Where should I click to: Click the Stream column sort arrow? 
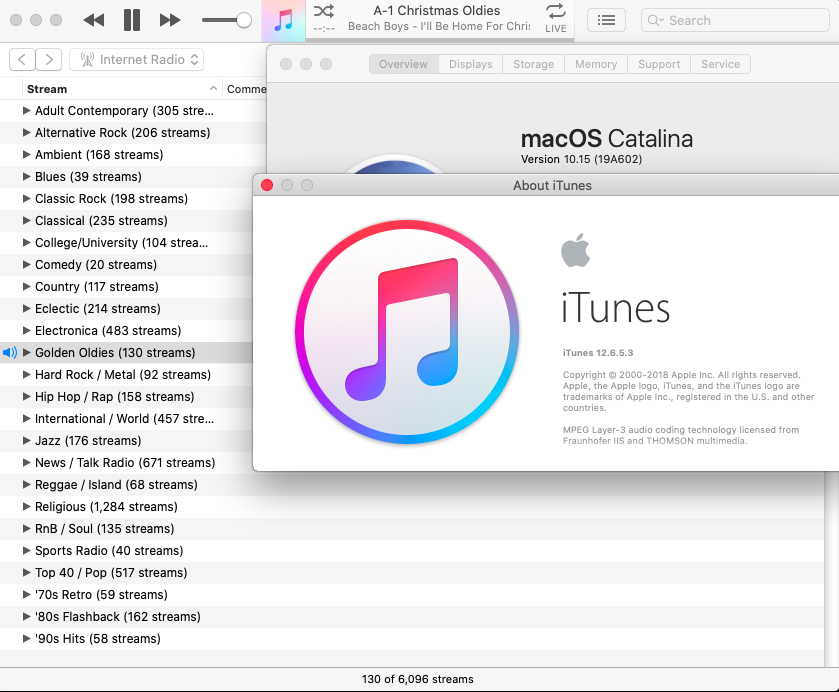click(x=213, y=88)
